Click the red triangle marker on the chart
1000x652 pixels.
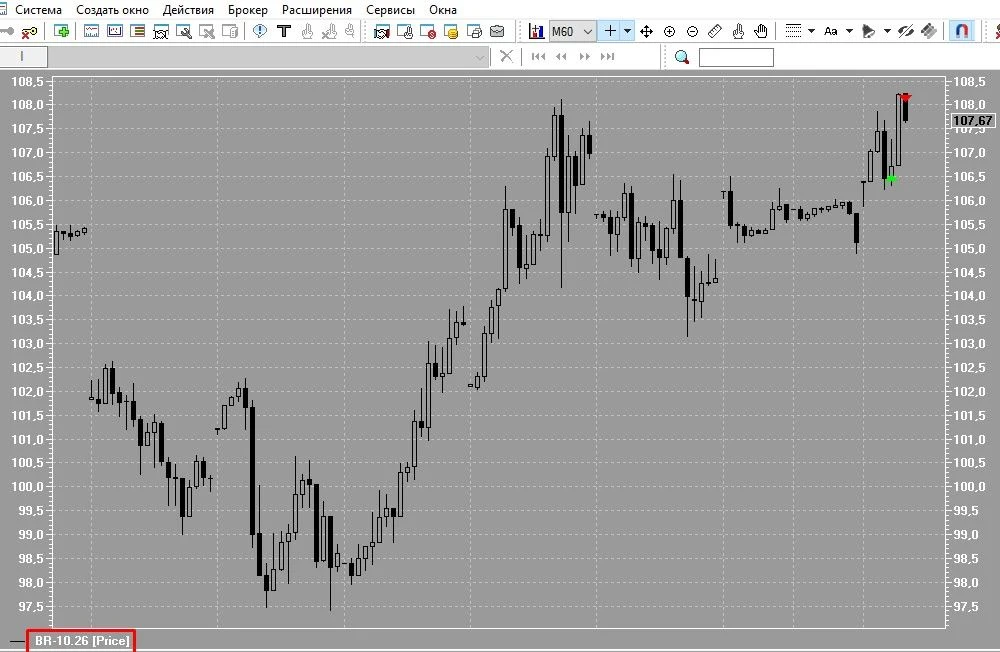[x=905, y=98]
